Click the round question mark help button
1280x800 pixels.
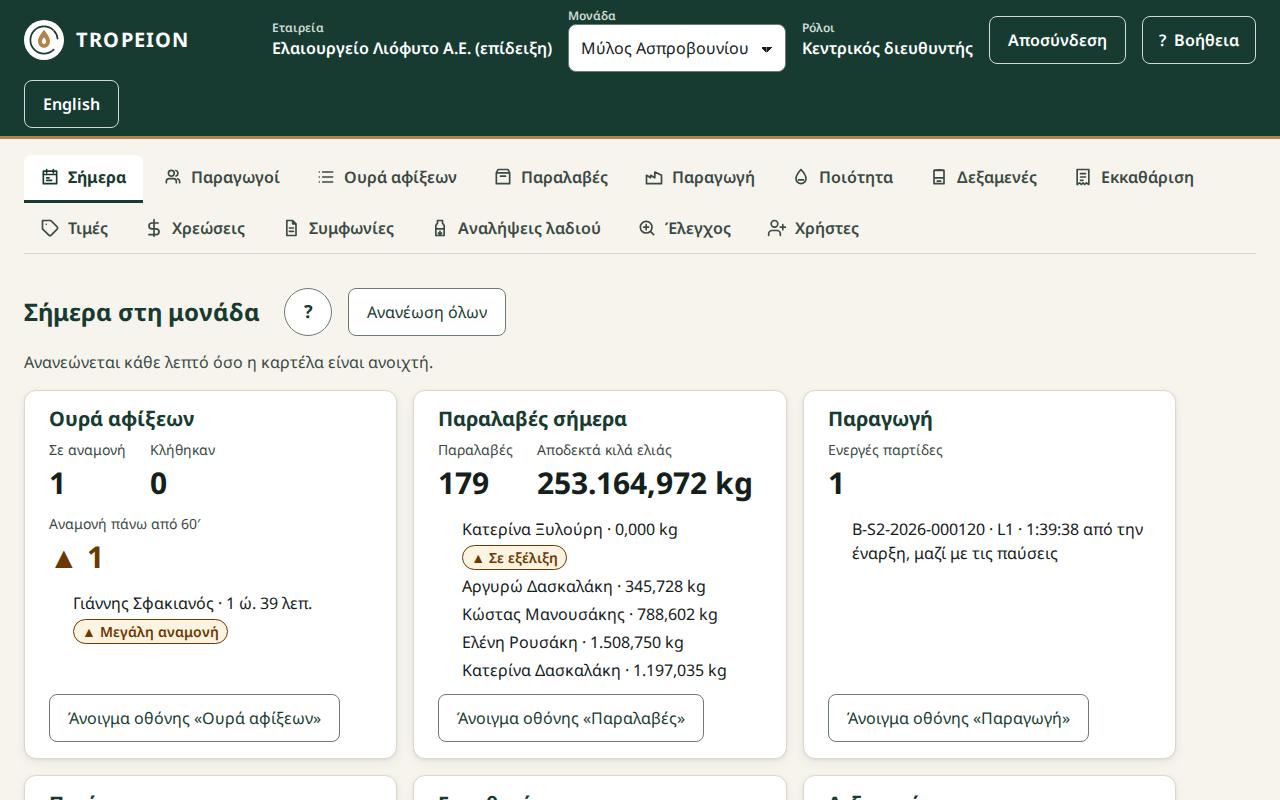(308, 312)
